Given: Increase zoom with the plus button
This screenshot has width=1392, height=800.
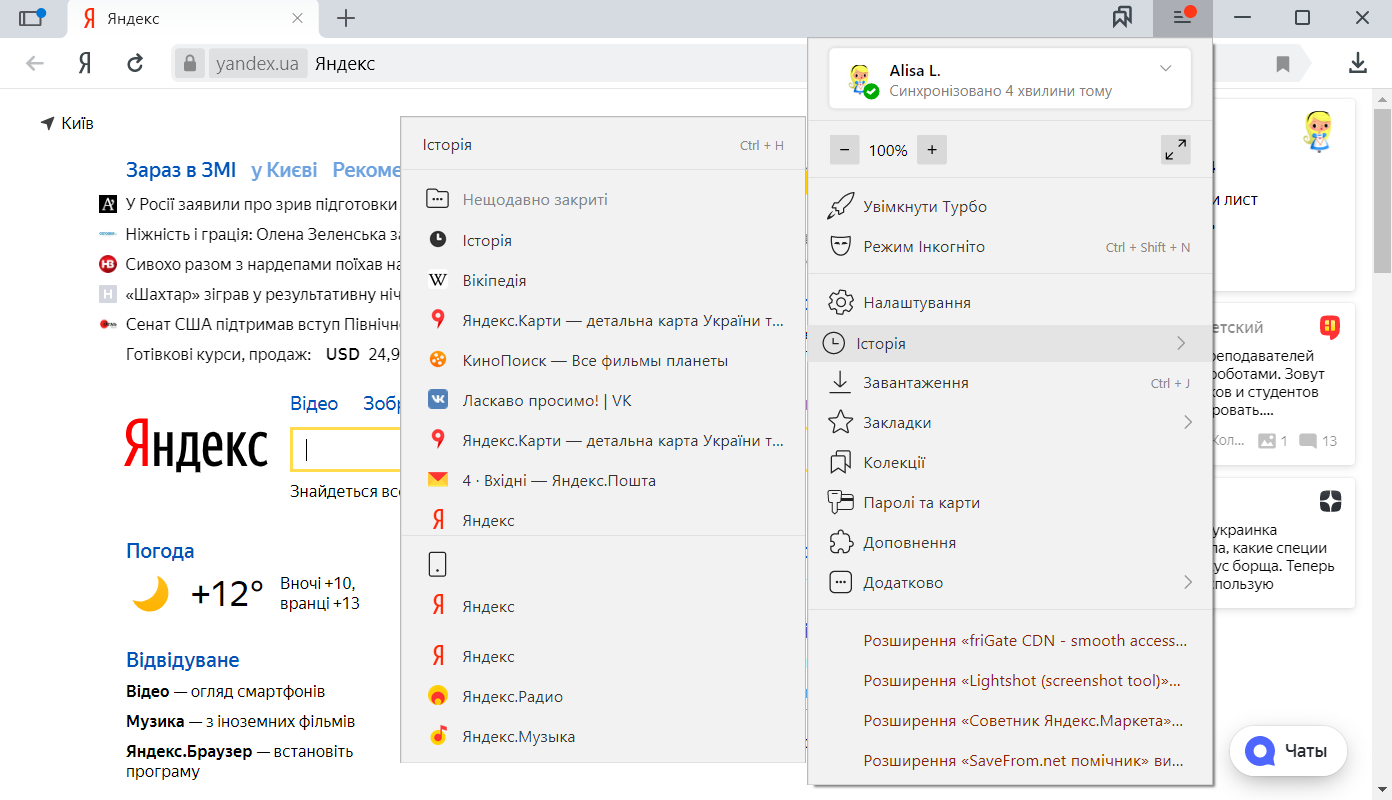Looking at the screenshot, I should (x=932, y=150).
